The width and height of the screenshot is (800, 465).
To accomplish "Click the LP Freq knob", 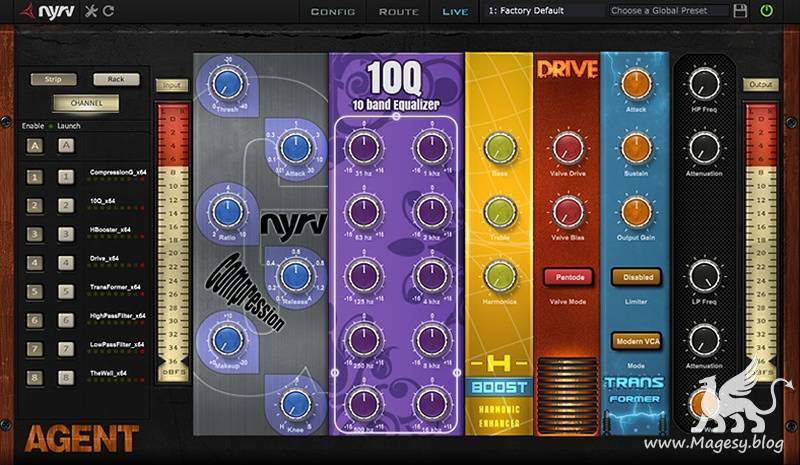I will click(704, 276).
